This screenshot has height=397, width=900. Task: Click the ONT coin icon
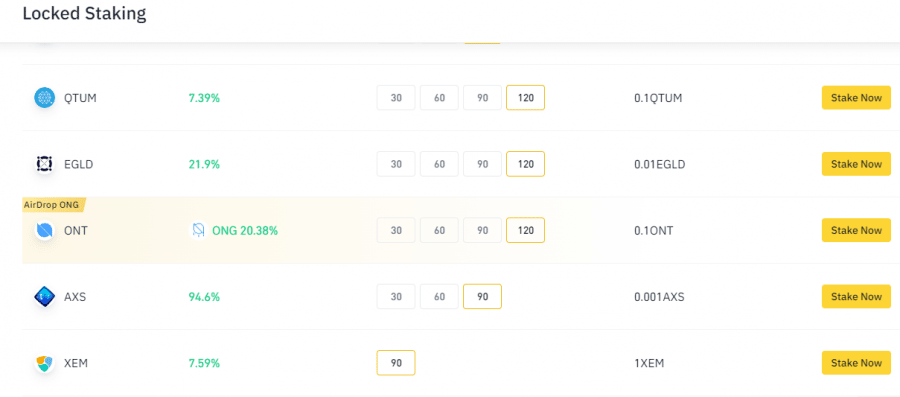44,231
